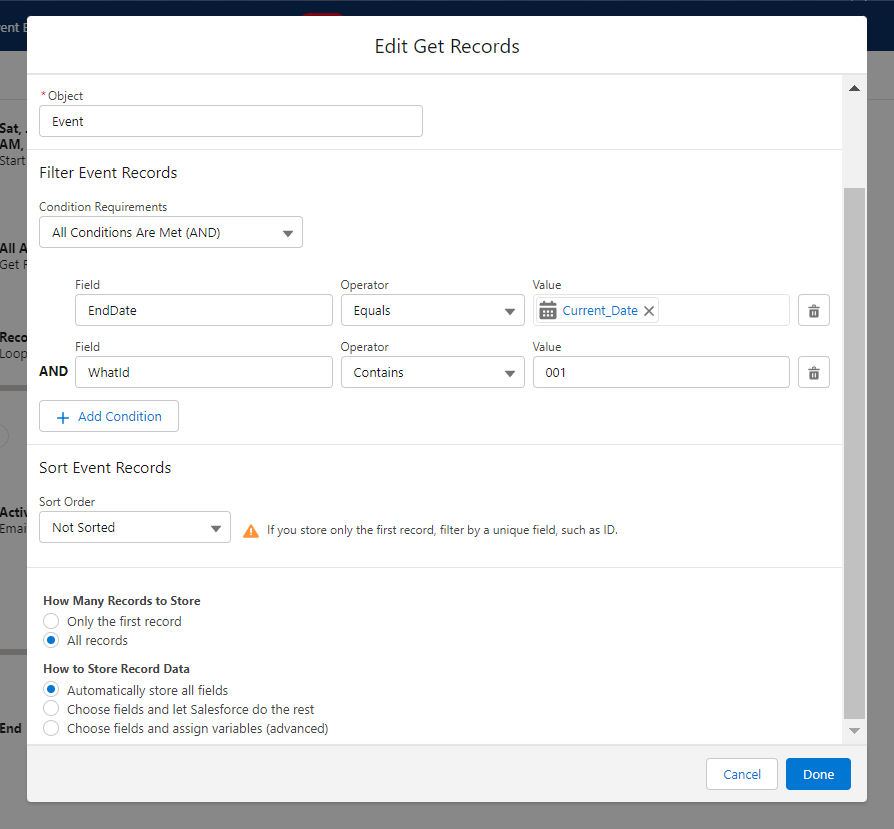Screen dimensions: 894x829
Task: Select Automatically store all fields option
Action: pyautogui.click(x=51, y=690)
